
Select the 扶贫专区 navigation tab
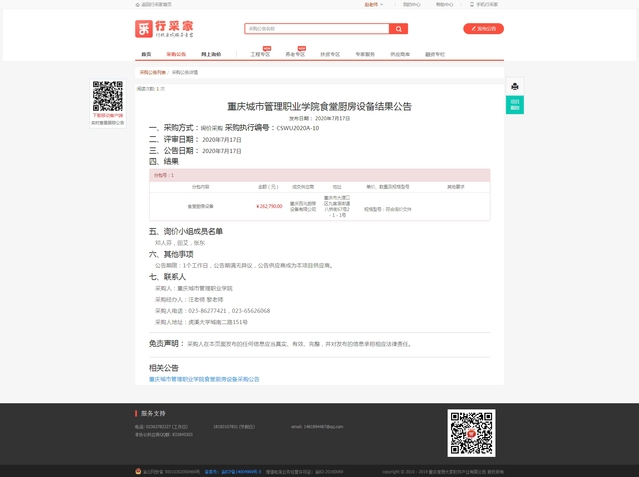pos(330,54)
